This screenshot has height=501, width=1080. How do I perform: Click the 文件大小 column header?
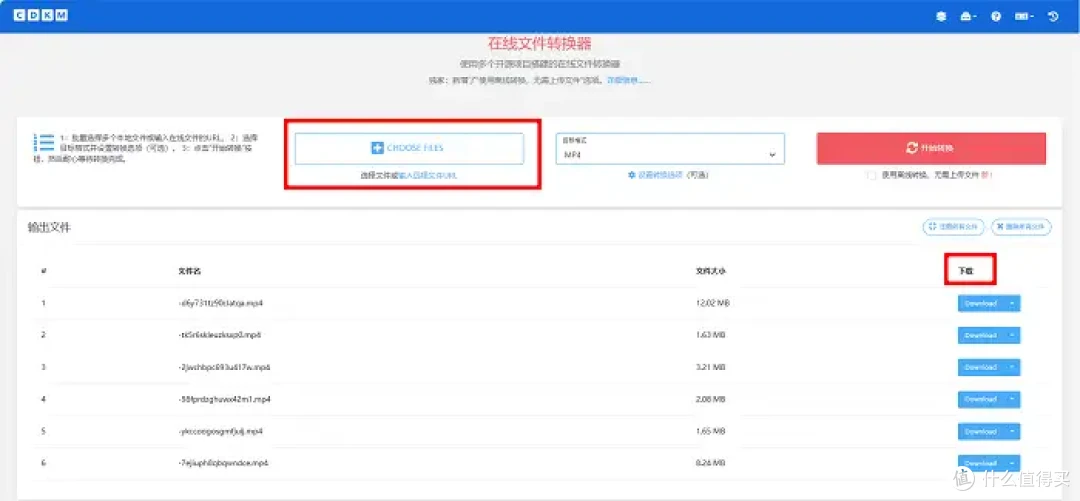[710, 272]
